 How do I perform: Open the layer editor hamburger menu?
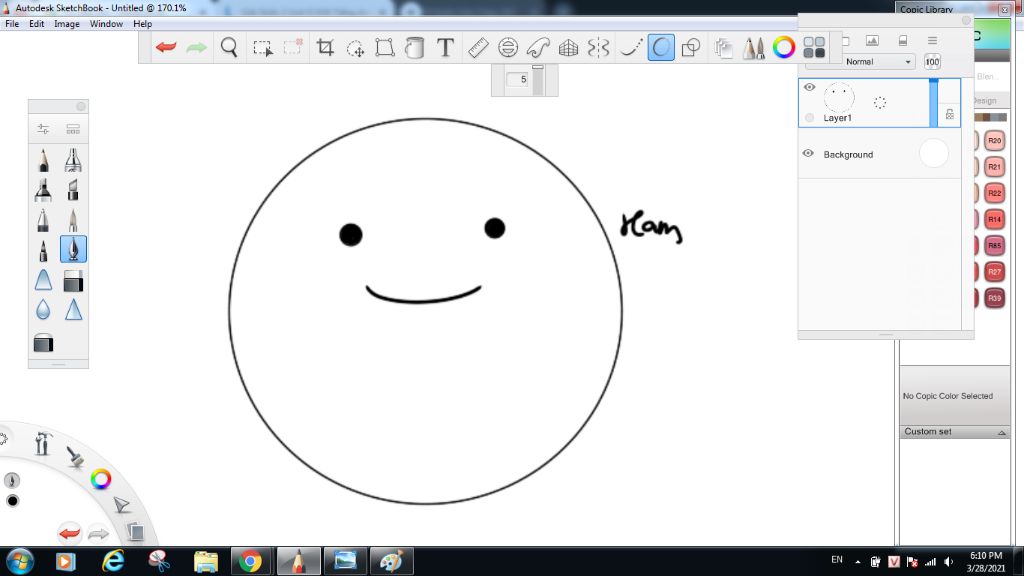[x=932, y=40]
